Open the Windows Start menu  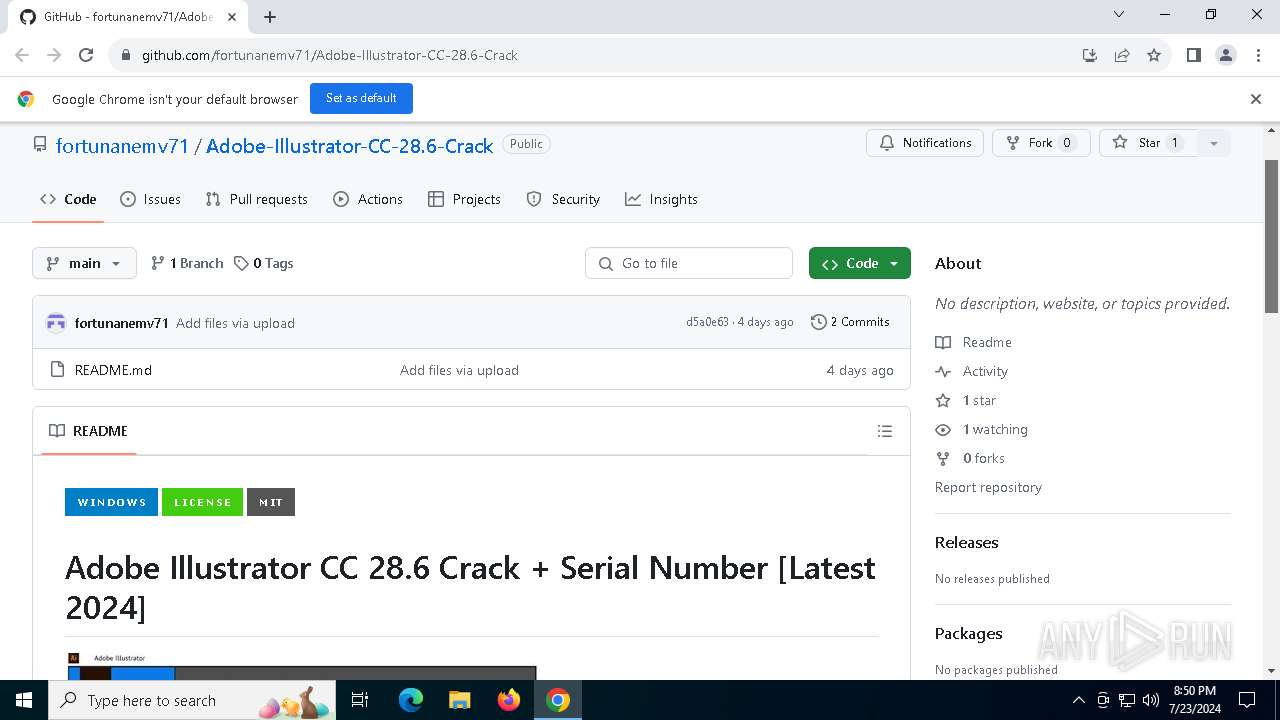24,700
